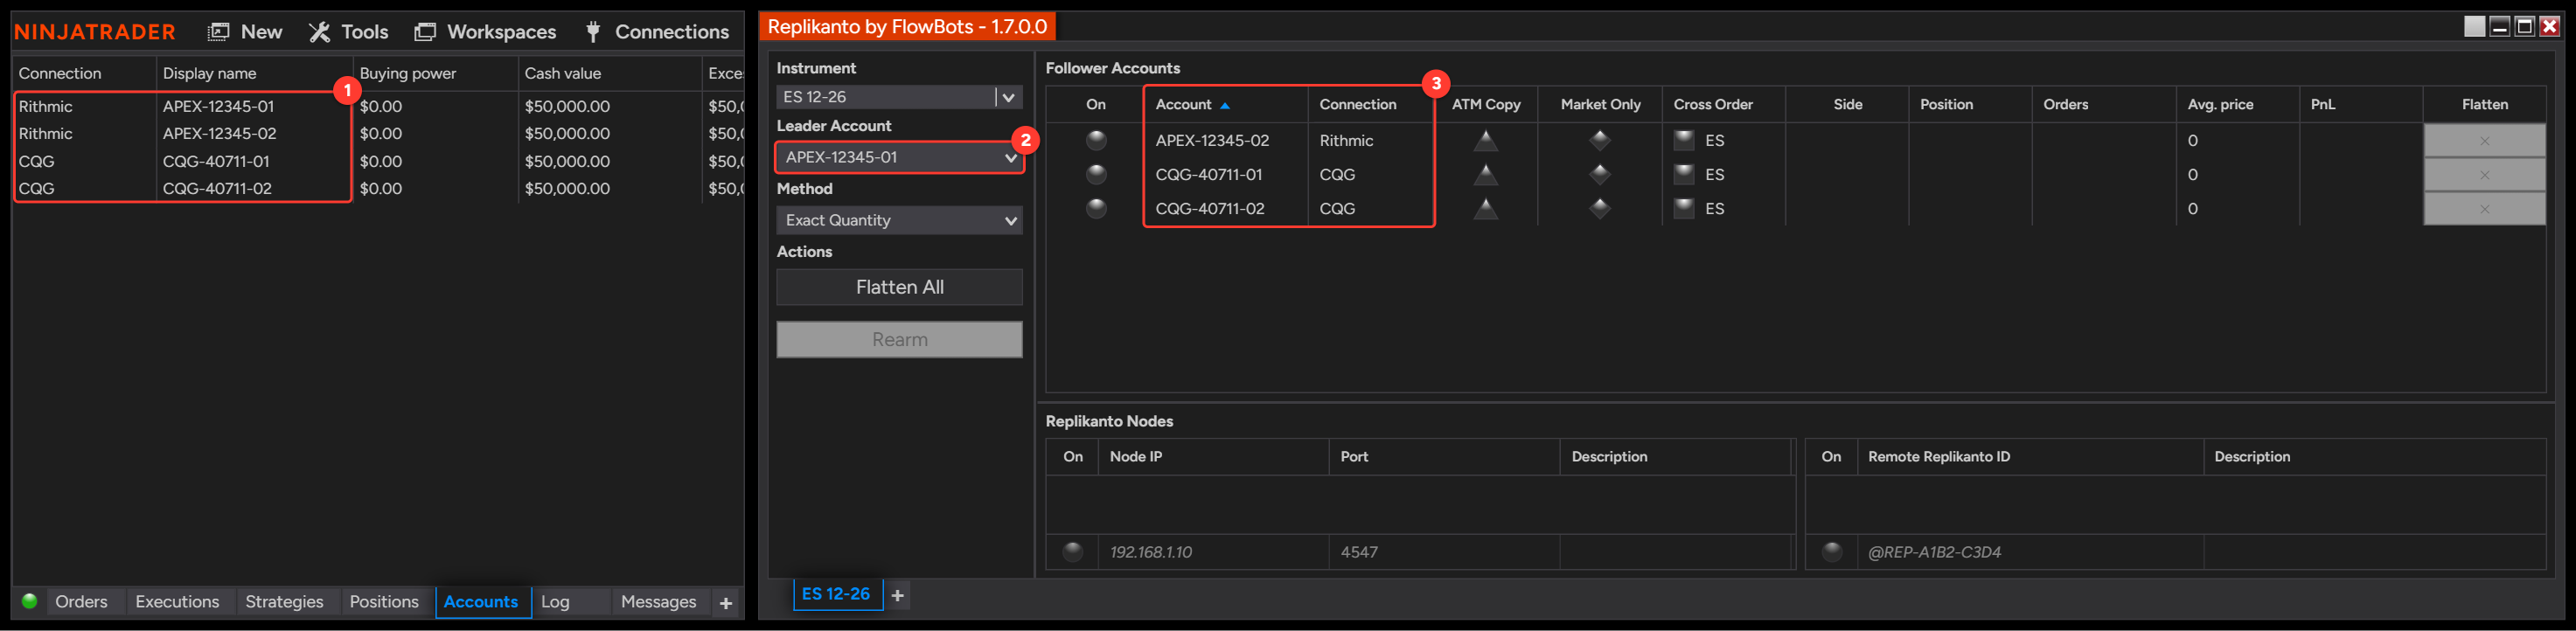Switch to the Log tab
Screen dimensions: 2576x631
[555, 602]
